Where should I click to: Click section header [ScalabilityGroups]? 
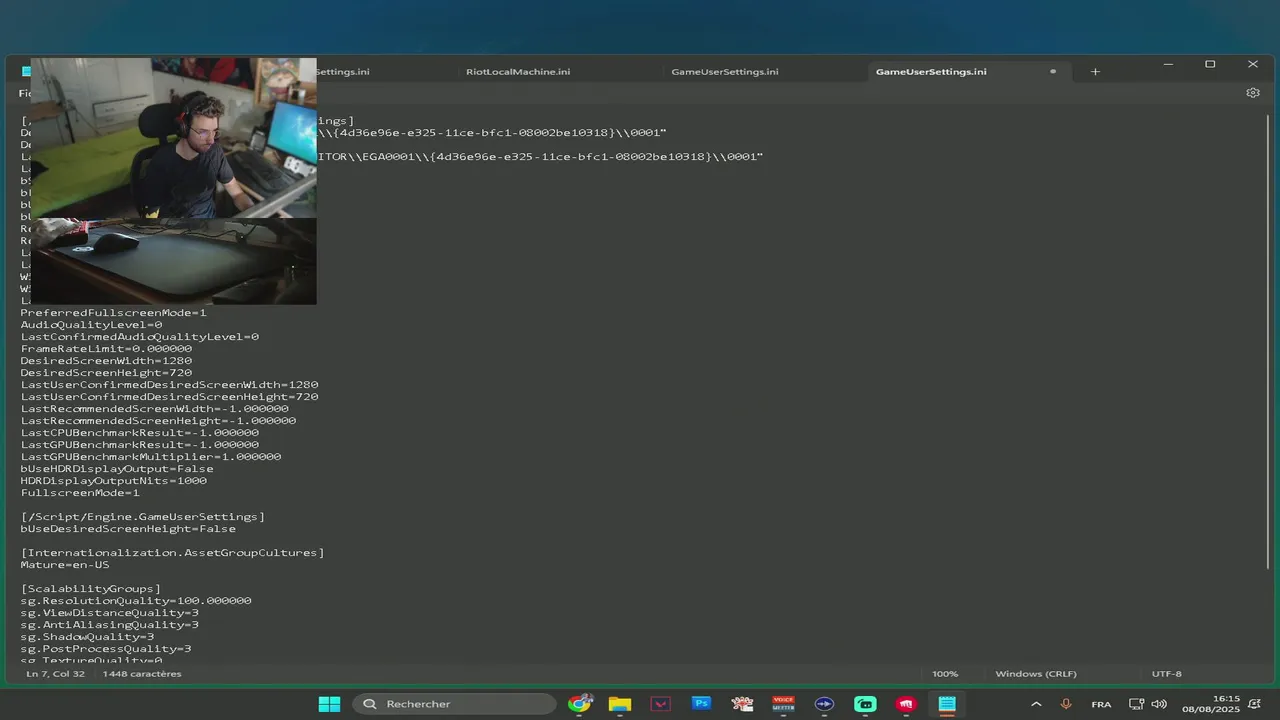point(91,589)
